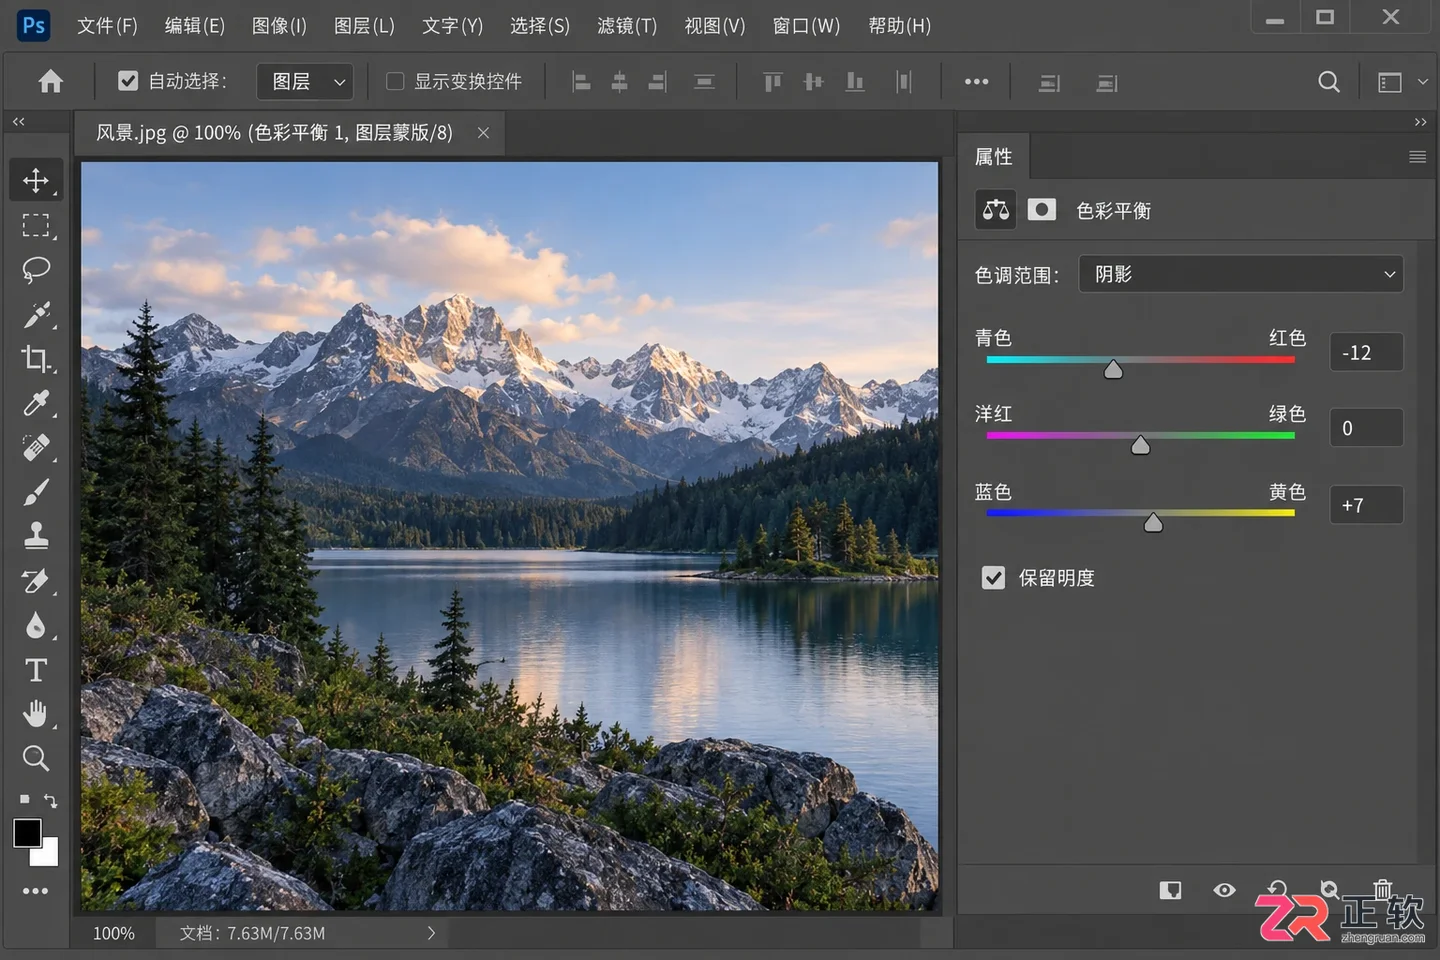Select the Lasso tool
The height and width of the screenshot is (960, 1440).
[36, 270]
